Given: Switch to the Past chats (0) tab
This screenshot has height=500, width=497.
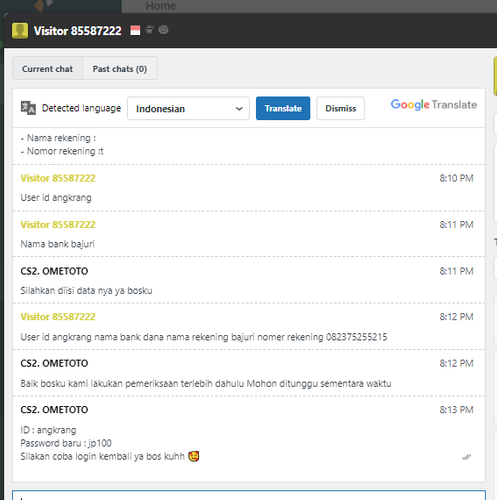Looking at the screenshot, I should coord(120,69).
